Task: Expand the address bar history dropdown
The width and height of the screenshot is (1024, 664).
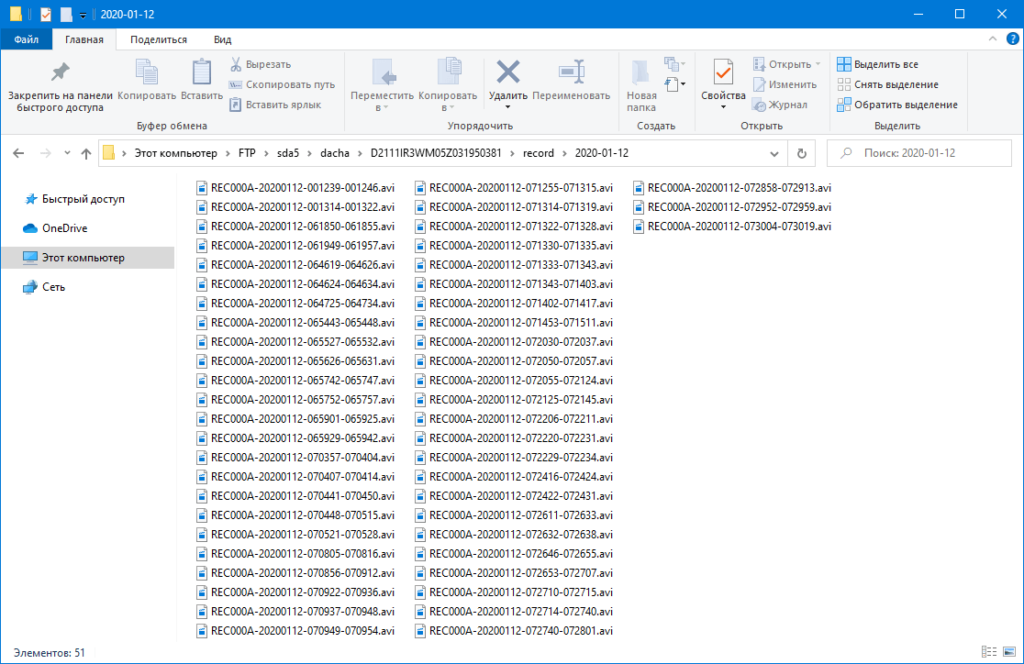Action: 773,154
